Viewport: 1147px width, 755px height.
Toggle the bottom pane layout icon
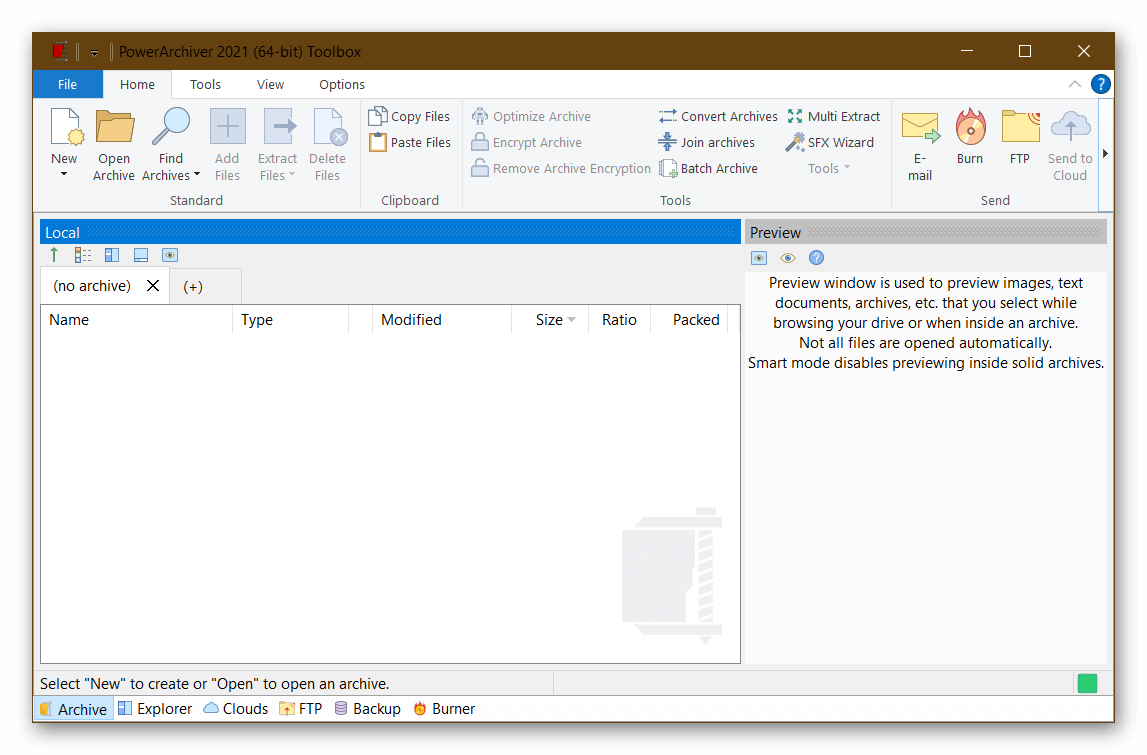pyautogui.click(x=141, y=255)
